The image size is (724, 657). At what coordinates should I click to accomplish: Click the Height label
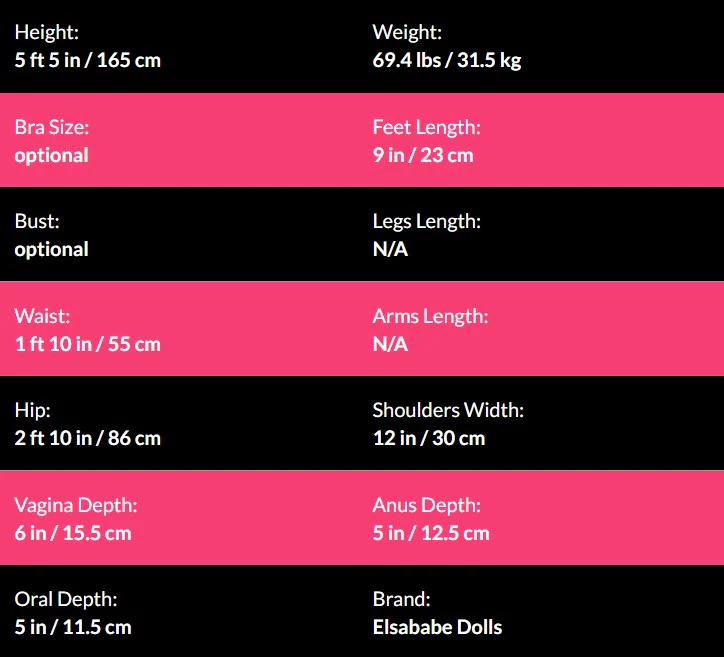45,33
